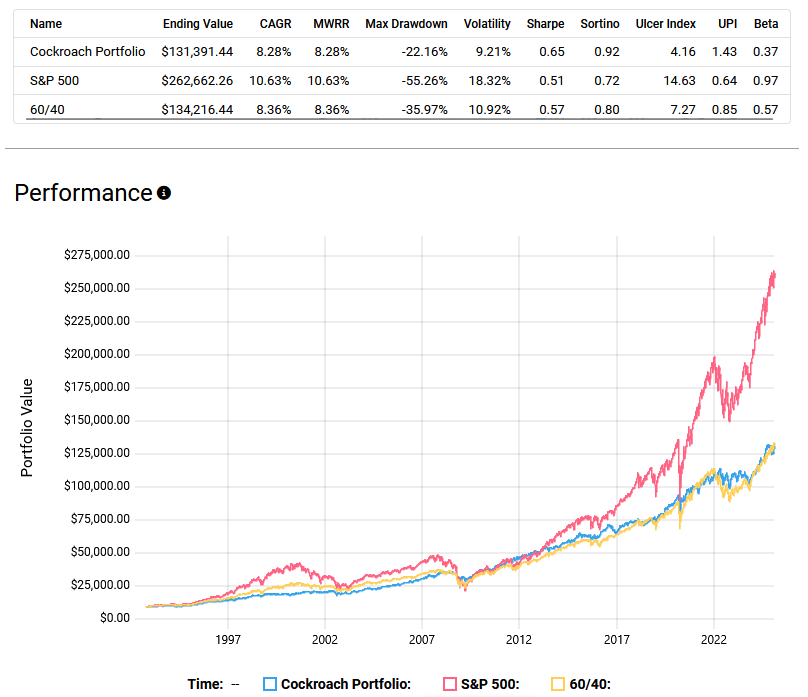Screen dimensions: 808x697
Task: Click Sortino value 0.72
Action: click(607, 81)
